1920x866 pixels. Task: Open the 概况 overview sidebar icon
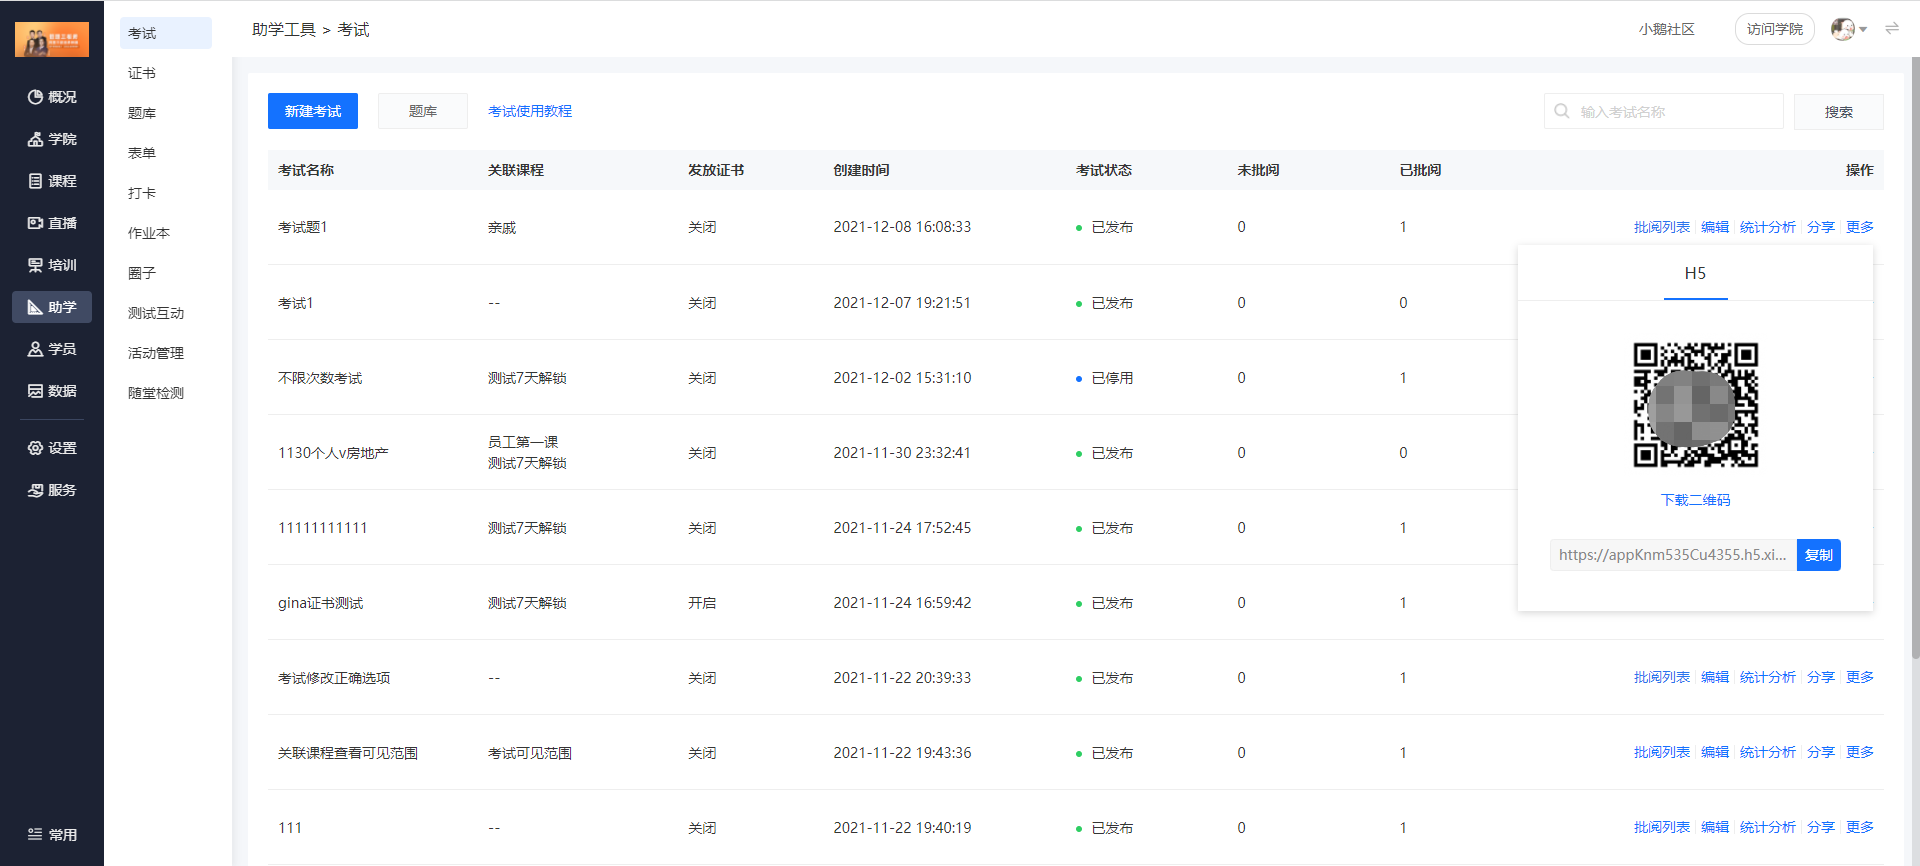click(x=52, y=97)
